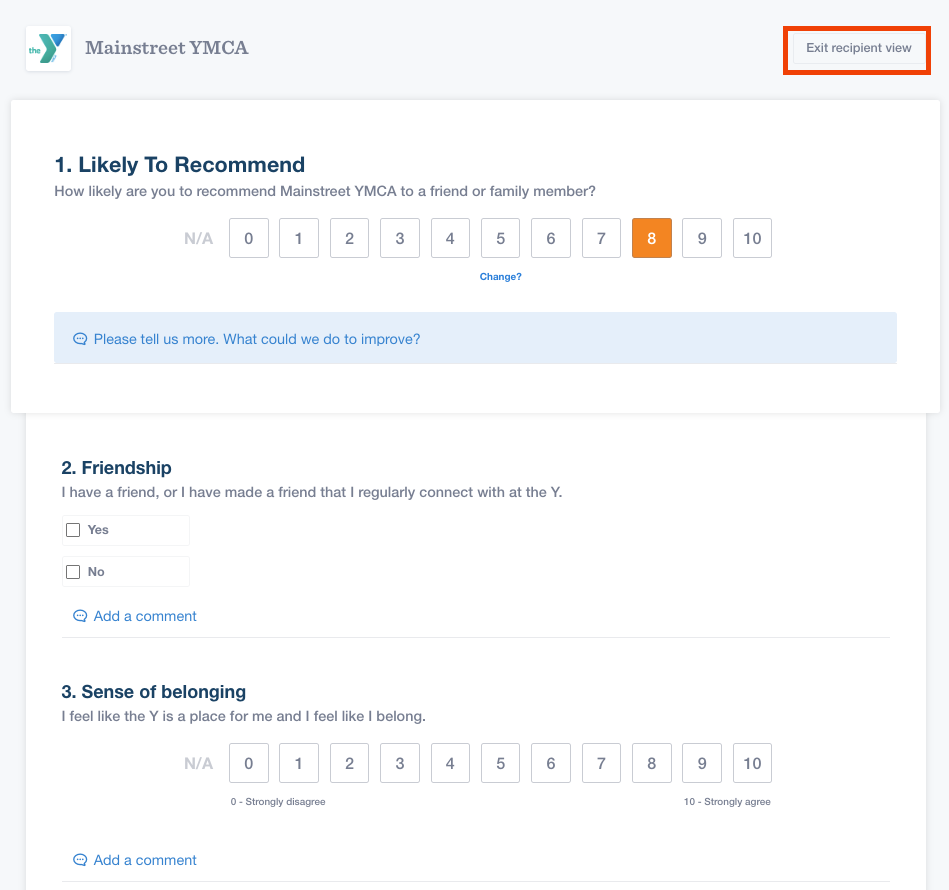Choose 0 for Sense of belonging
This screenshot has height=890, width=949.
tap(249, 763)
